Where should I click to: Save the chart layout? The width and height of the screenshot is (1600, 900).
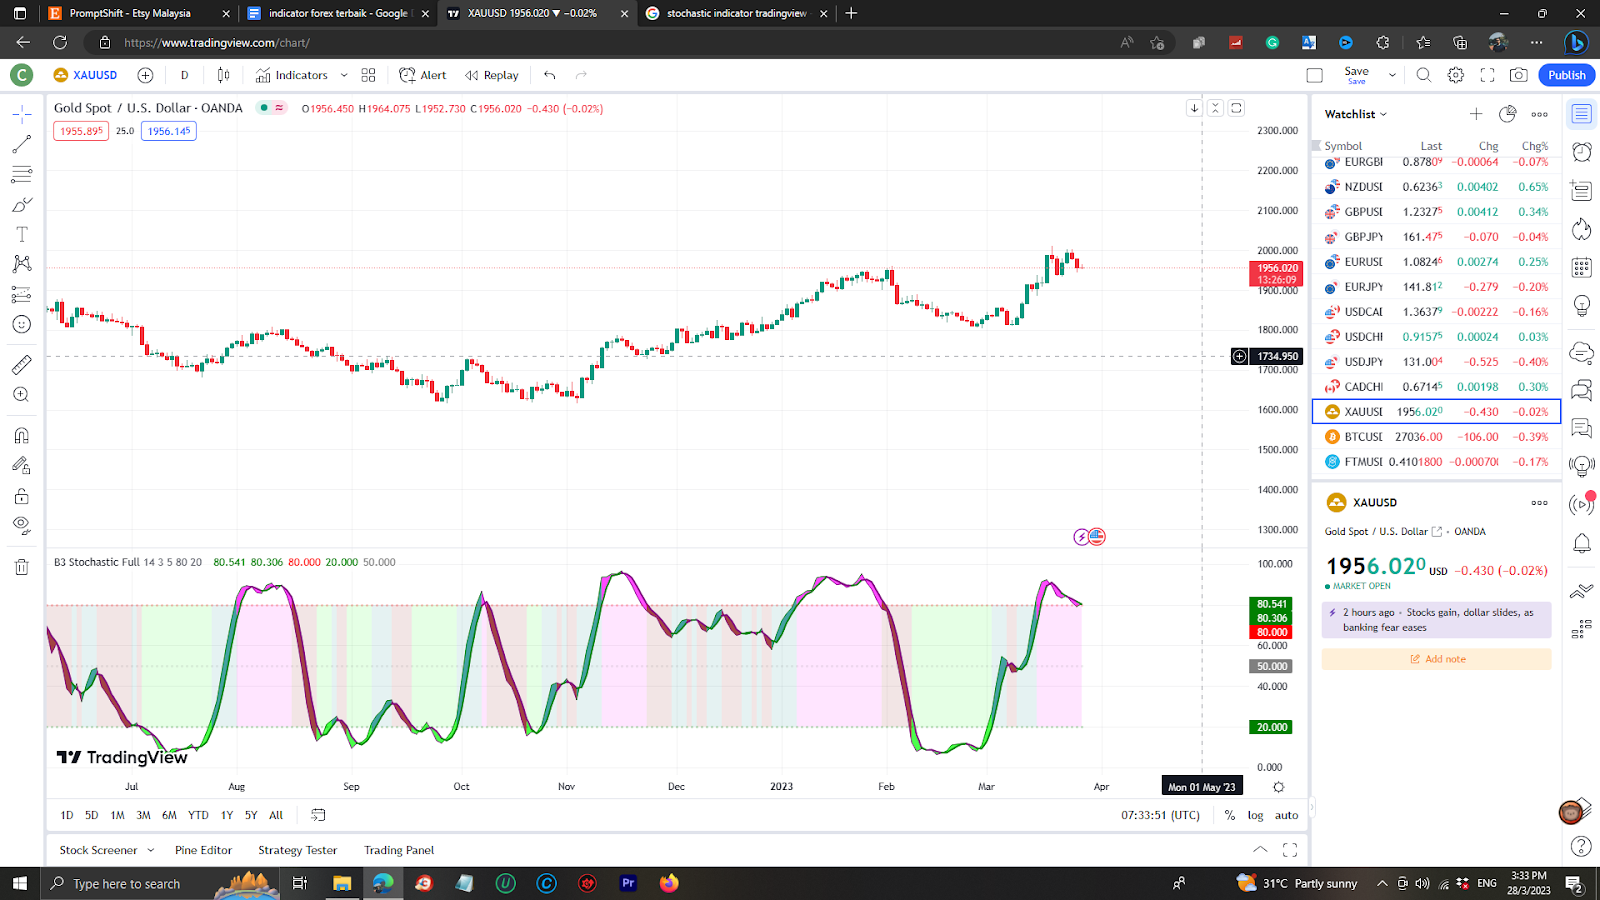pos(1356,75)
